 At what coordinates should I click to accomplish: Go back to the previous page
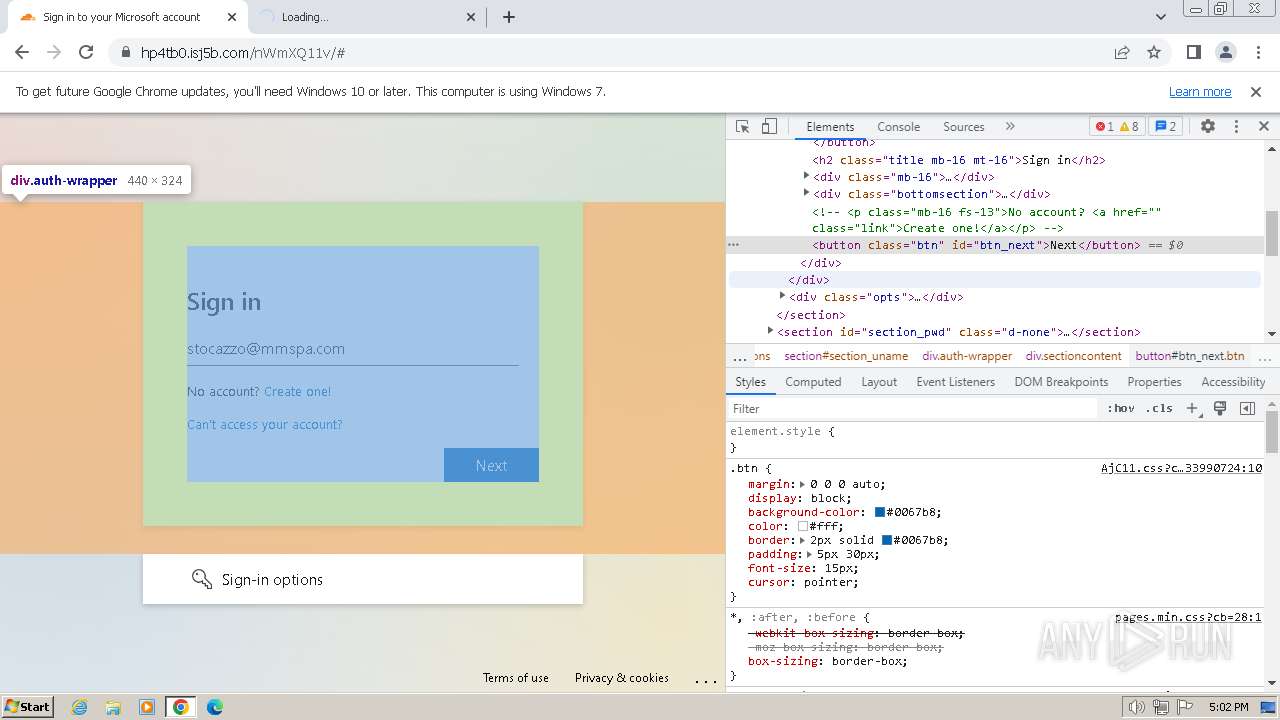click(x=22, y=53)
